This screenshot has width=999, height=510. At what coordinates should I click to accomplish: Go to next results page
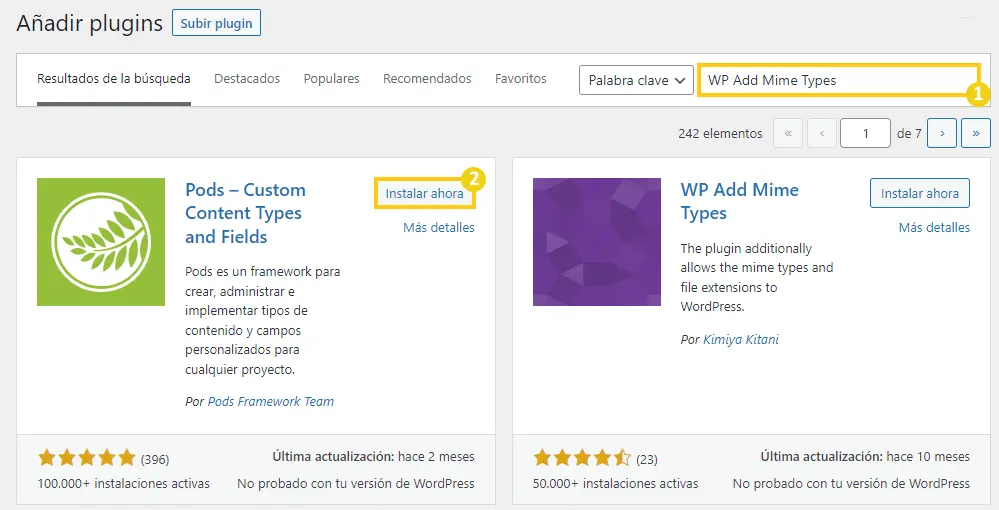pos(942,133)
